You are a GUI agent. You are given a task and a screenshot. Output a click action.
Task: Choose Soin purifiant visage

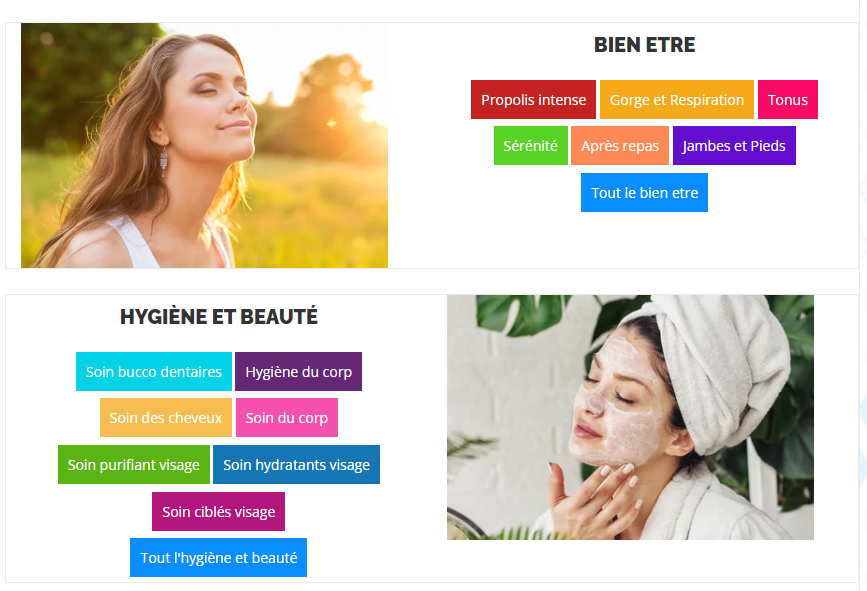coord(133,464)
